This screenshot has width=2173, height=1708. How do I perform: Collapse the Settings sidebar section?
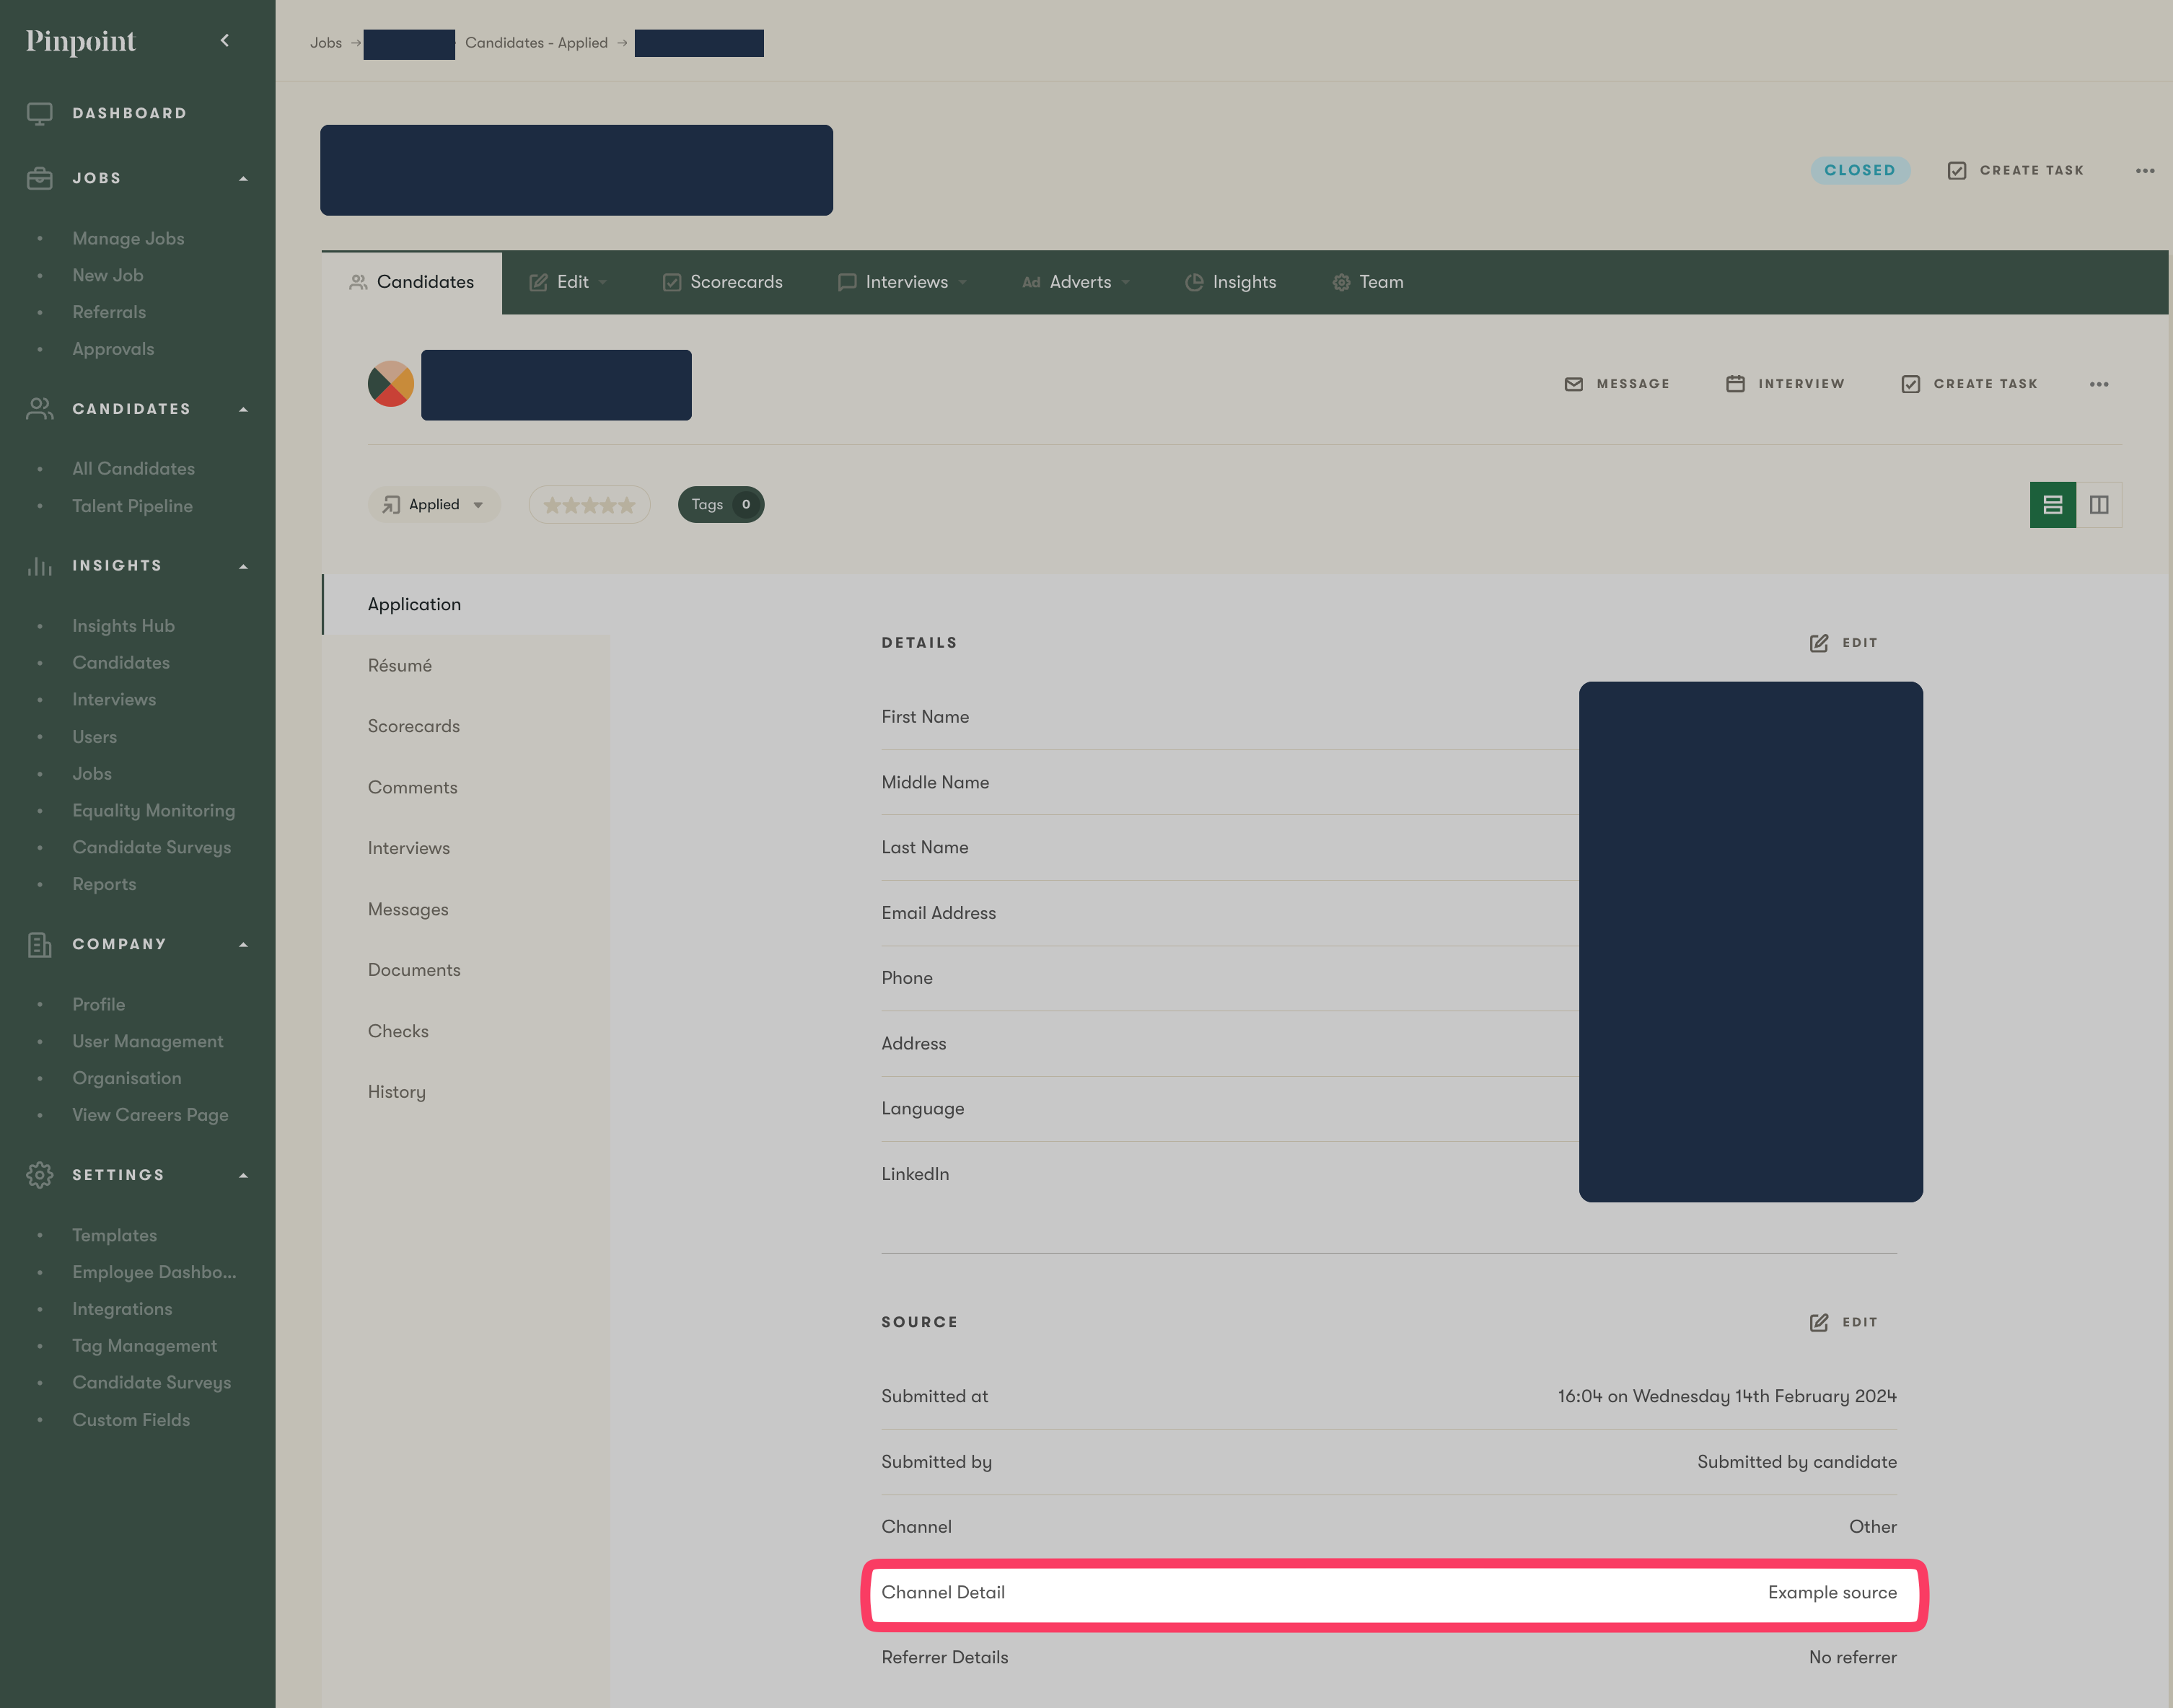coord(243,1175)
